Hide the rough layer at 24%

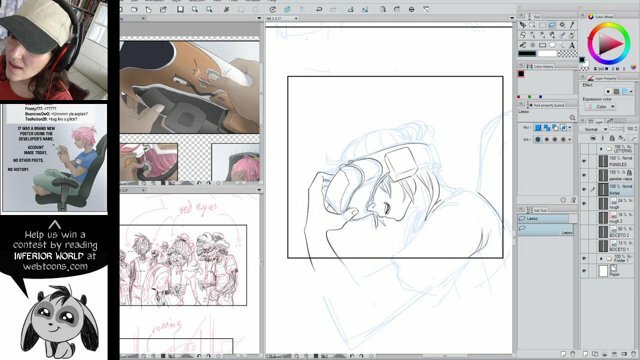point(584,203)
